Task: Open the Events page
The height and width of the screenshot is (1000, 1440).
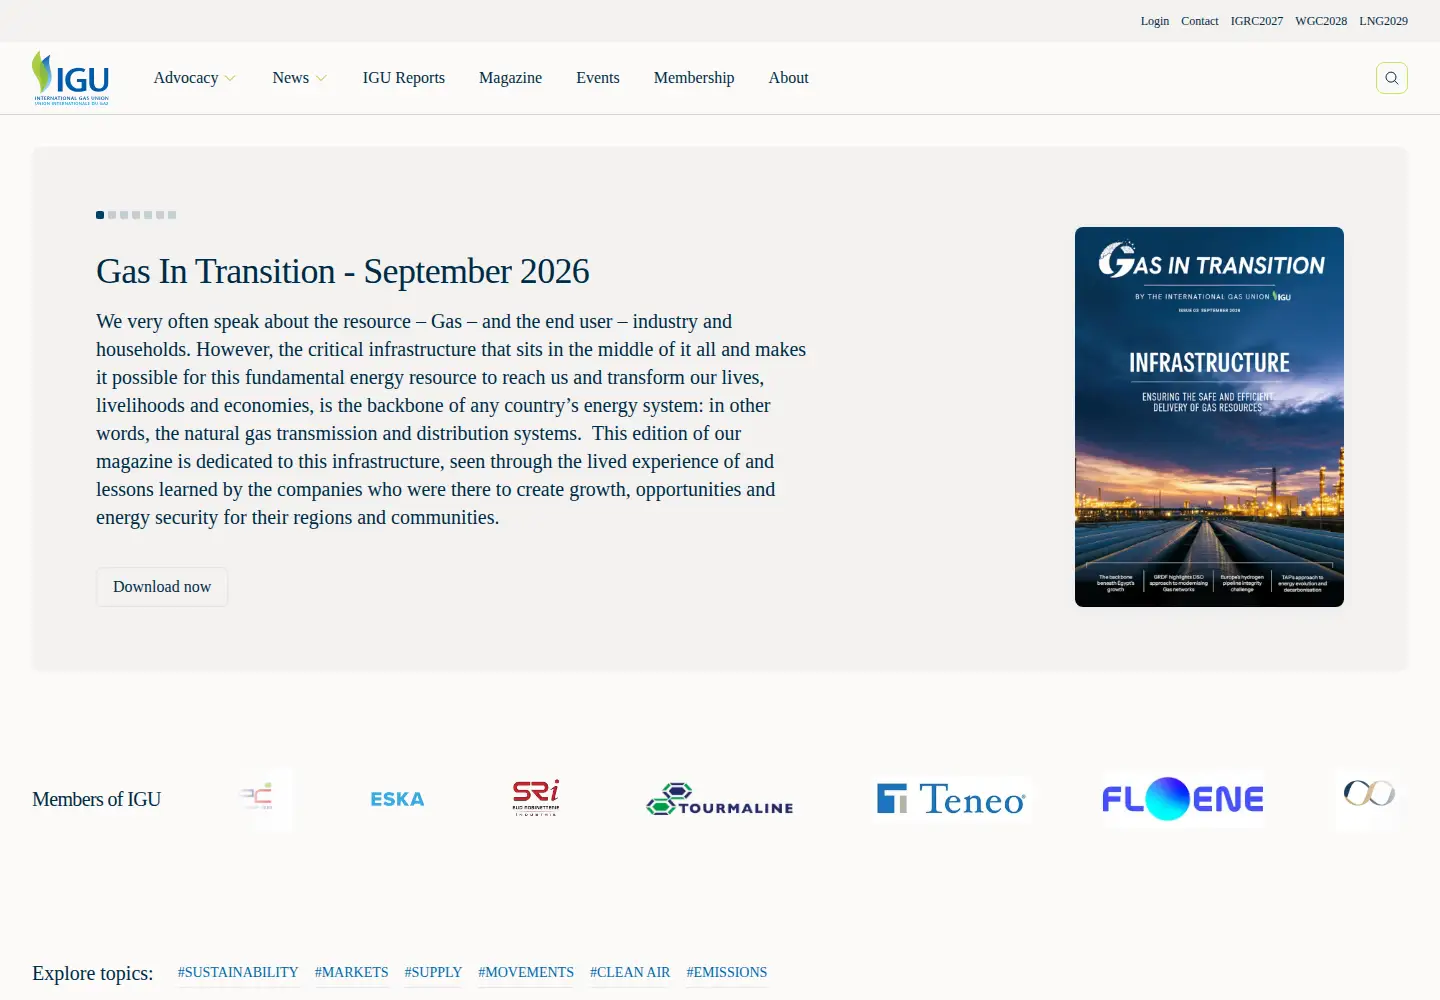Action: tap(598, 78)
